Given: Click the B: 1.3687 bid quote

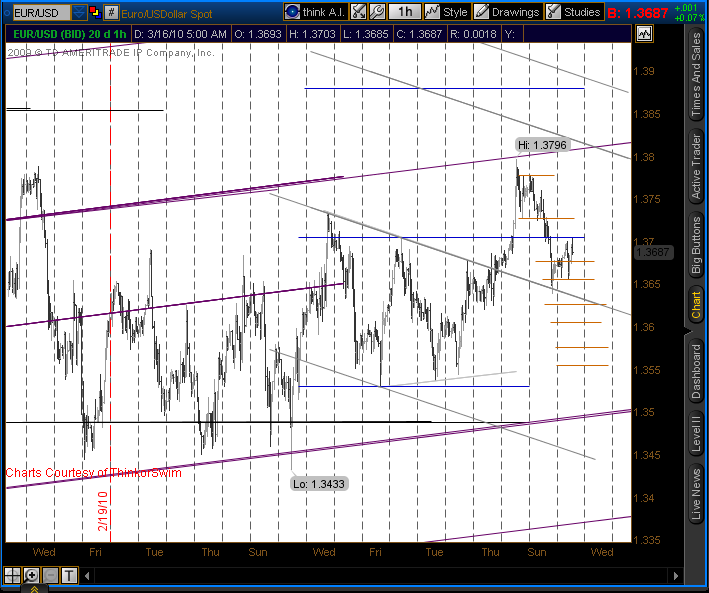Looking at the screenshot, I should [638, 13].
